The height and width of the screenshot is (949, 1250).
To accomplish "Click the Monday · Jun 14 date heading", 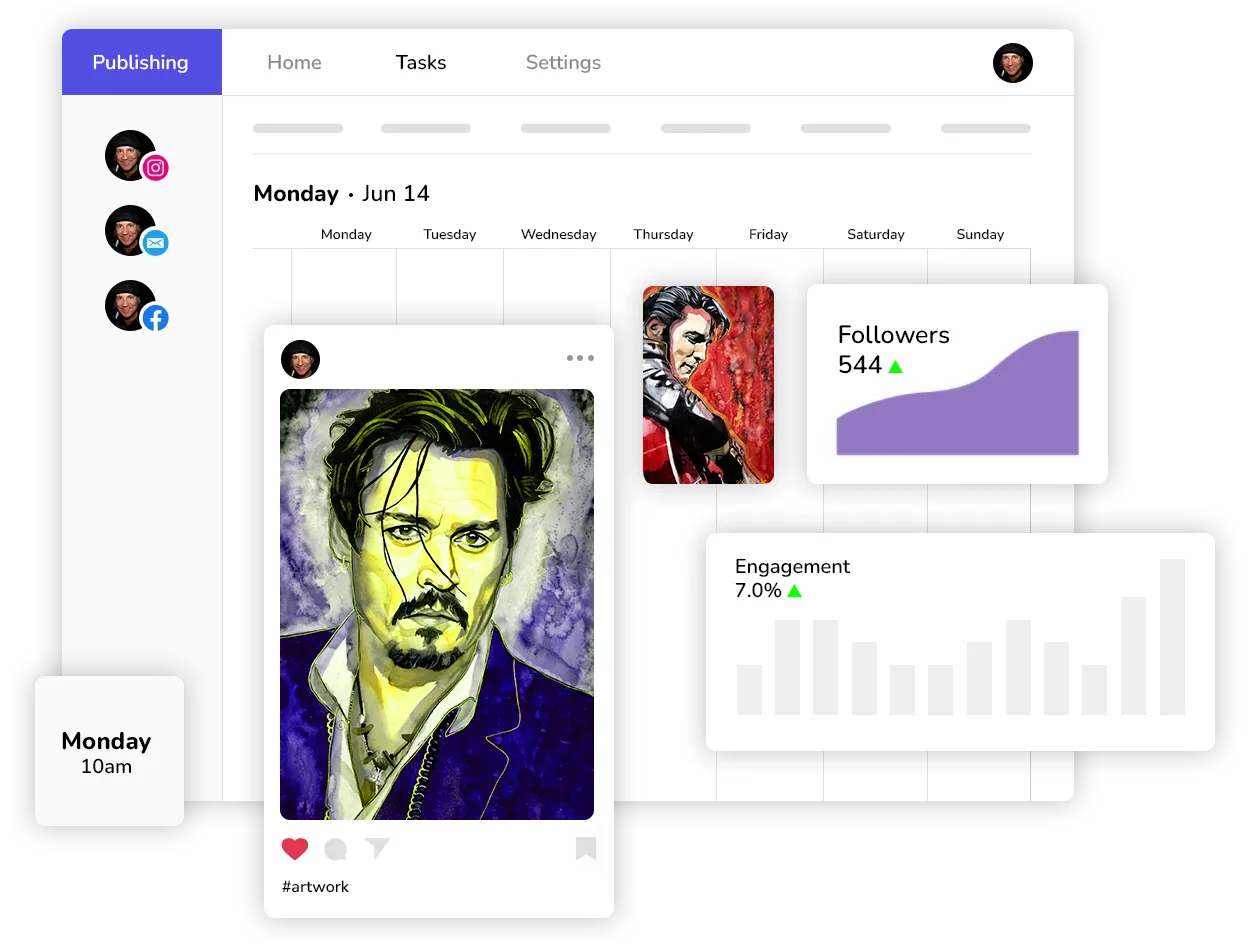I will point(341,193).
